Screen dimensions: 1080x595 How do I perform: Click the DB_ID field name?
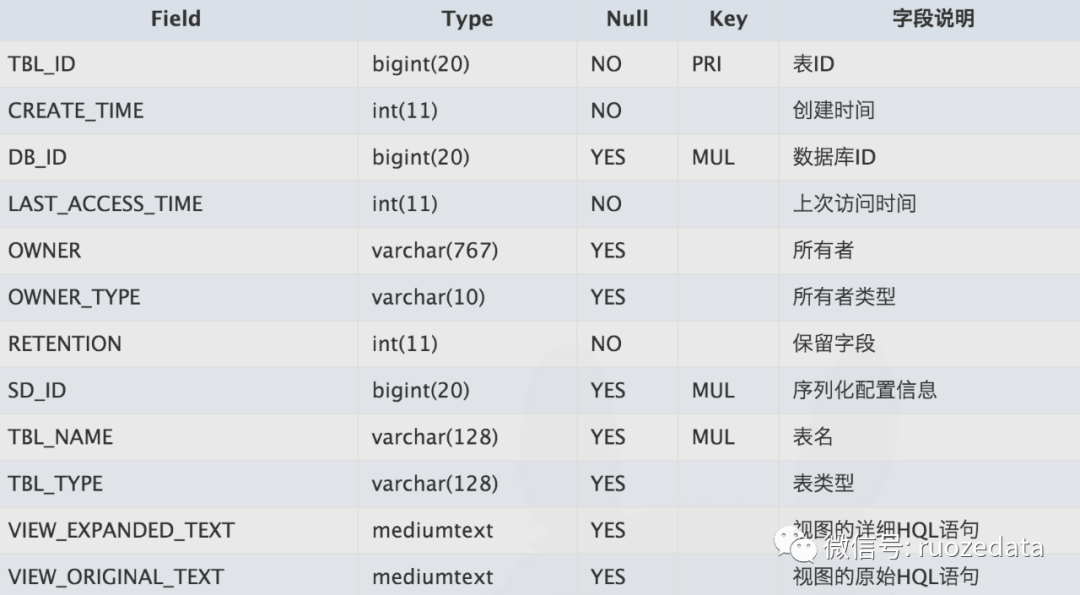click(37, 158)
